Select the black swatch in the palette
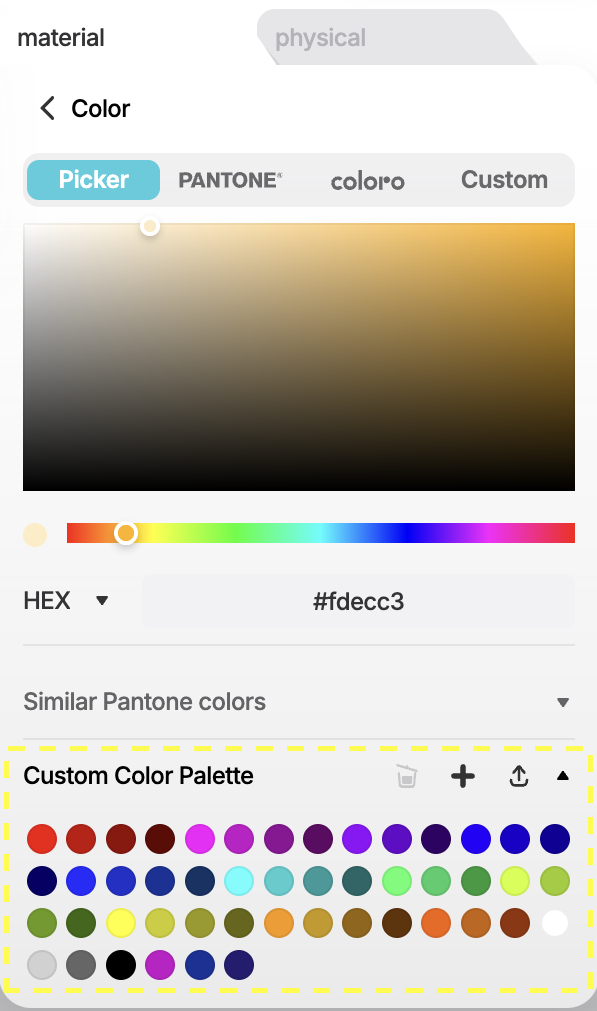 (x=120, y=964)
